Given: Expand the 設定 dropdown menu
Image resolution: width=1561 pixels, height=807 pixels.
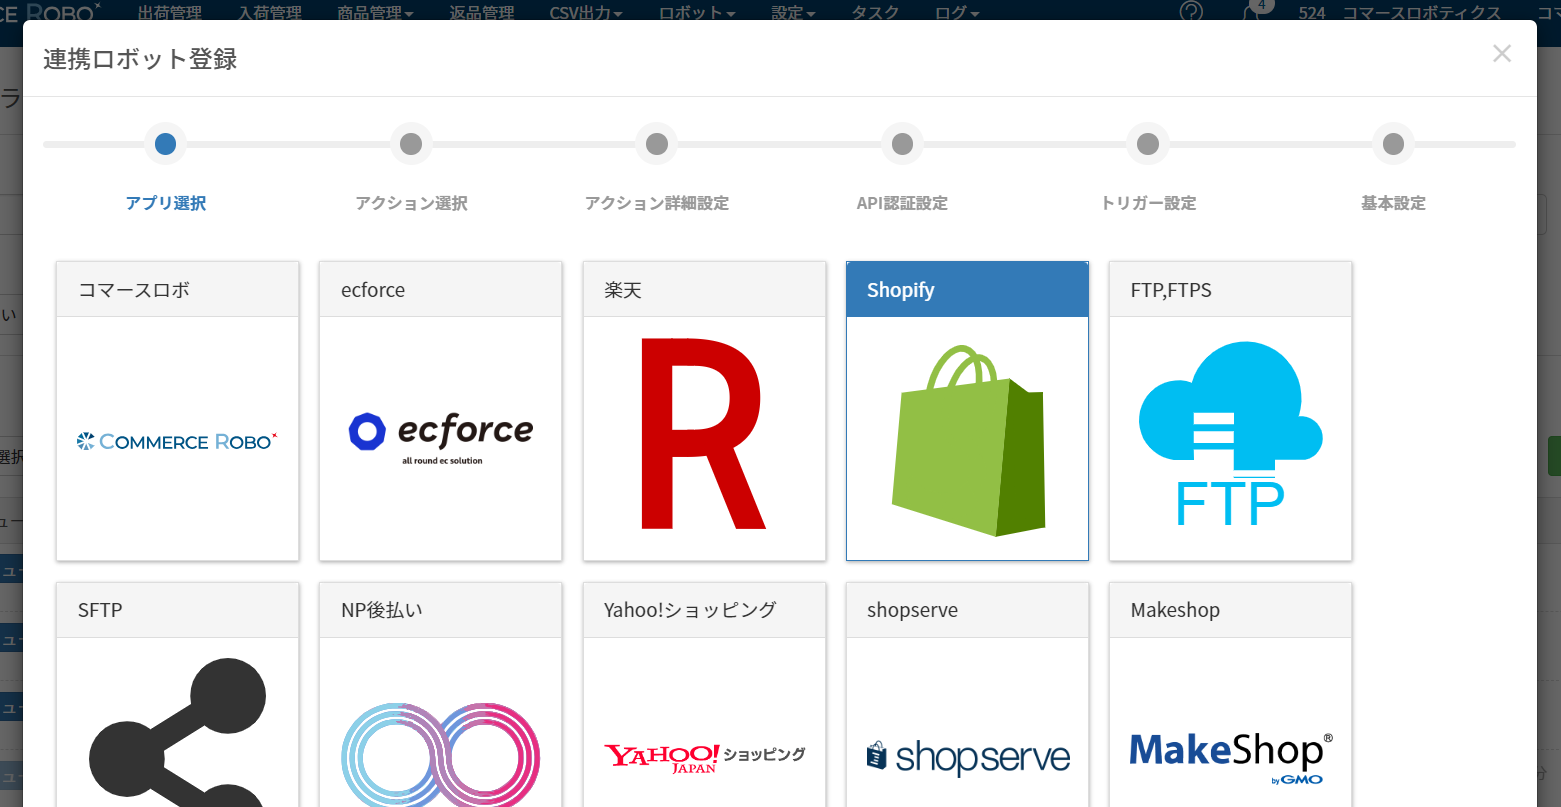Looking at the screenshot, I should [x=793, y=12].
